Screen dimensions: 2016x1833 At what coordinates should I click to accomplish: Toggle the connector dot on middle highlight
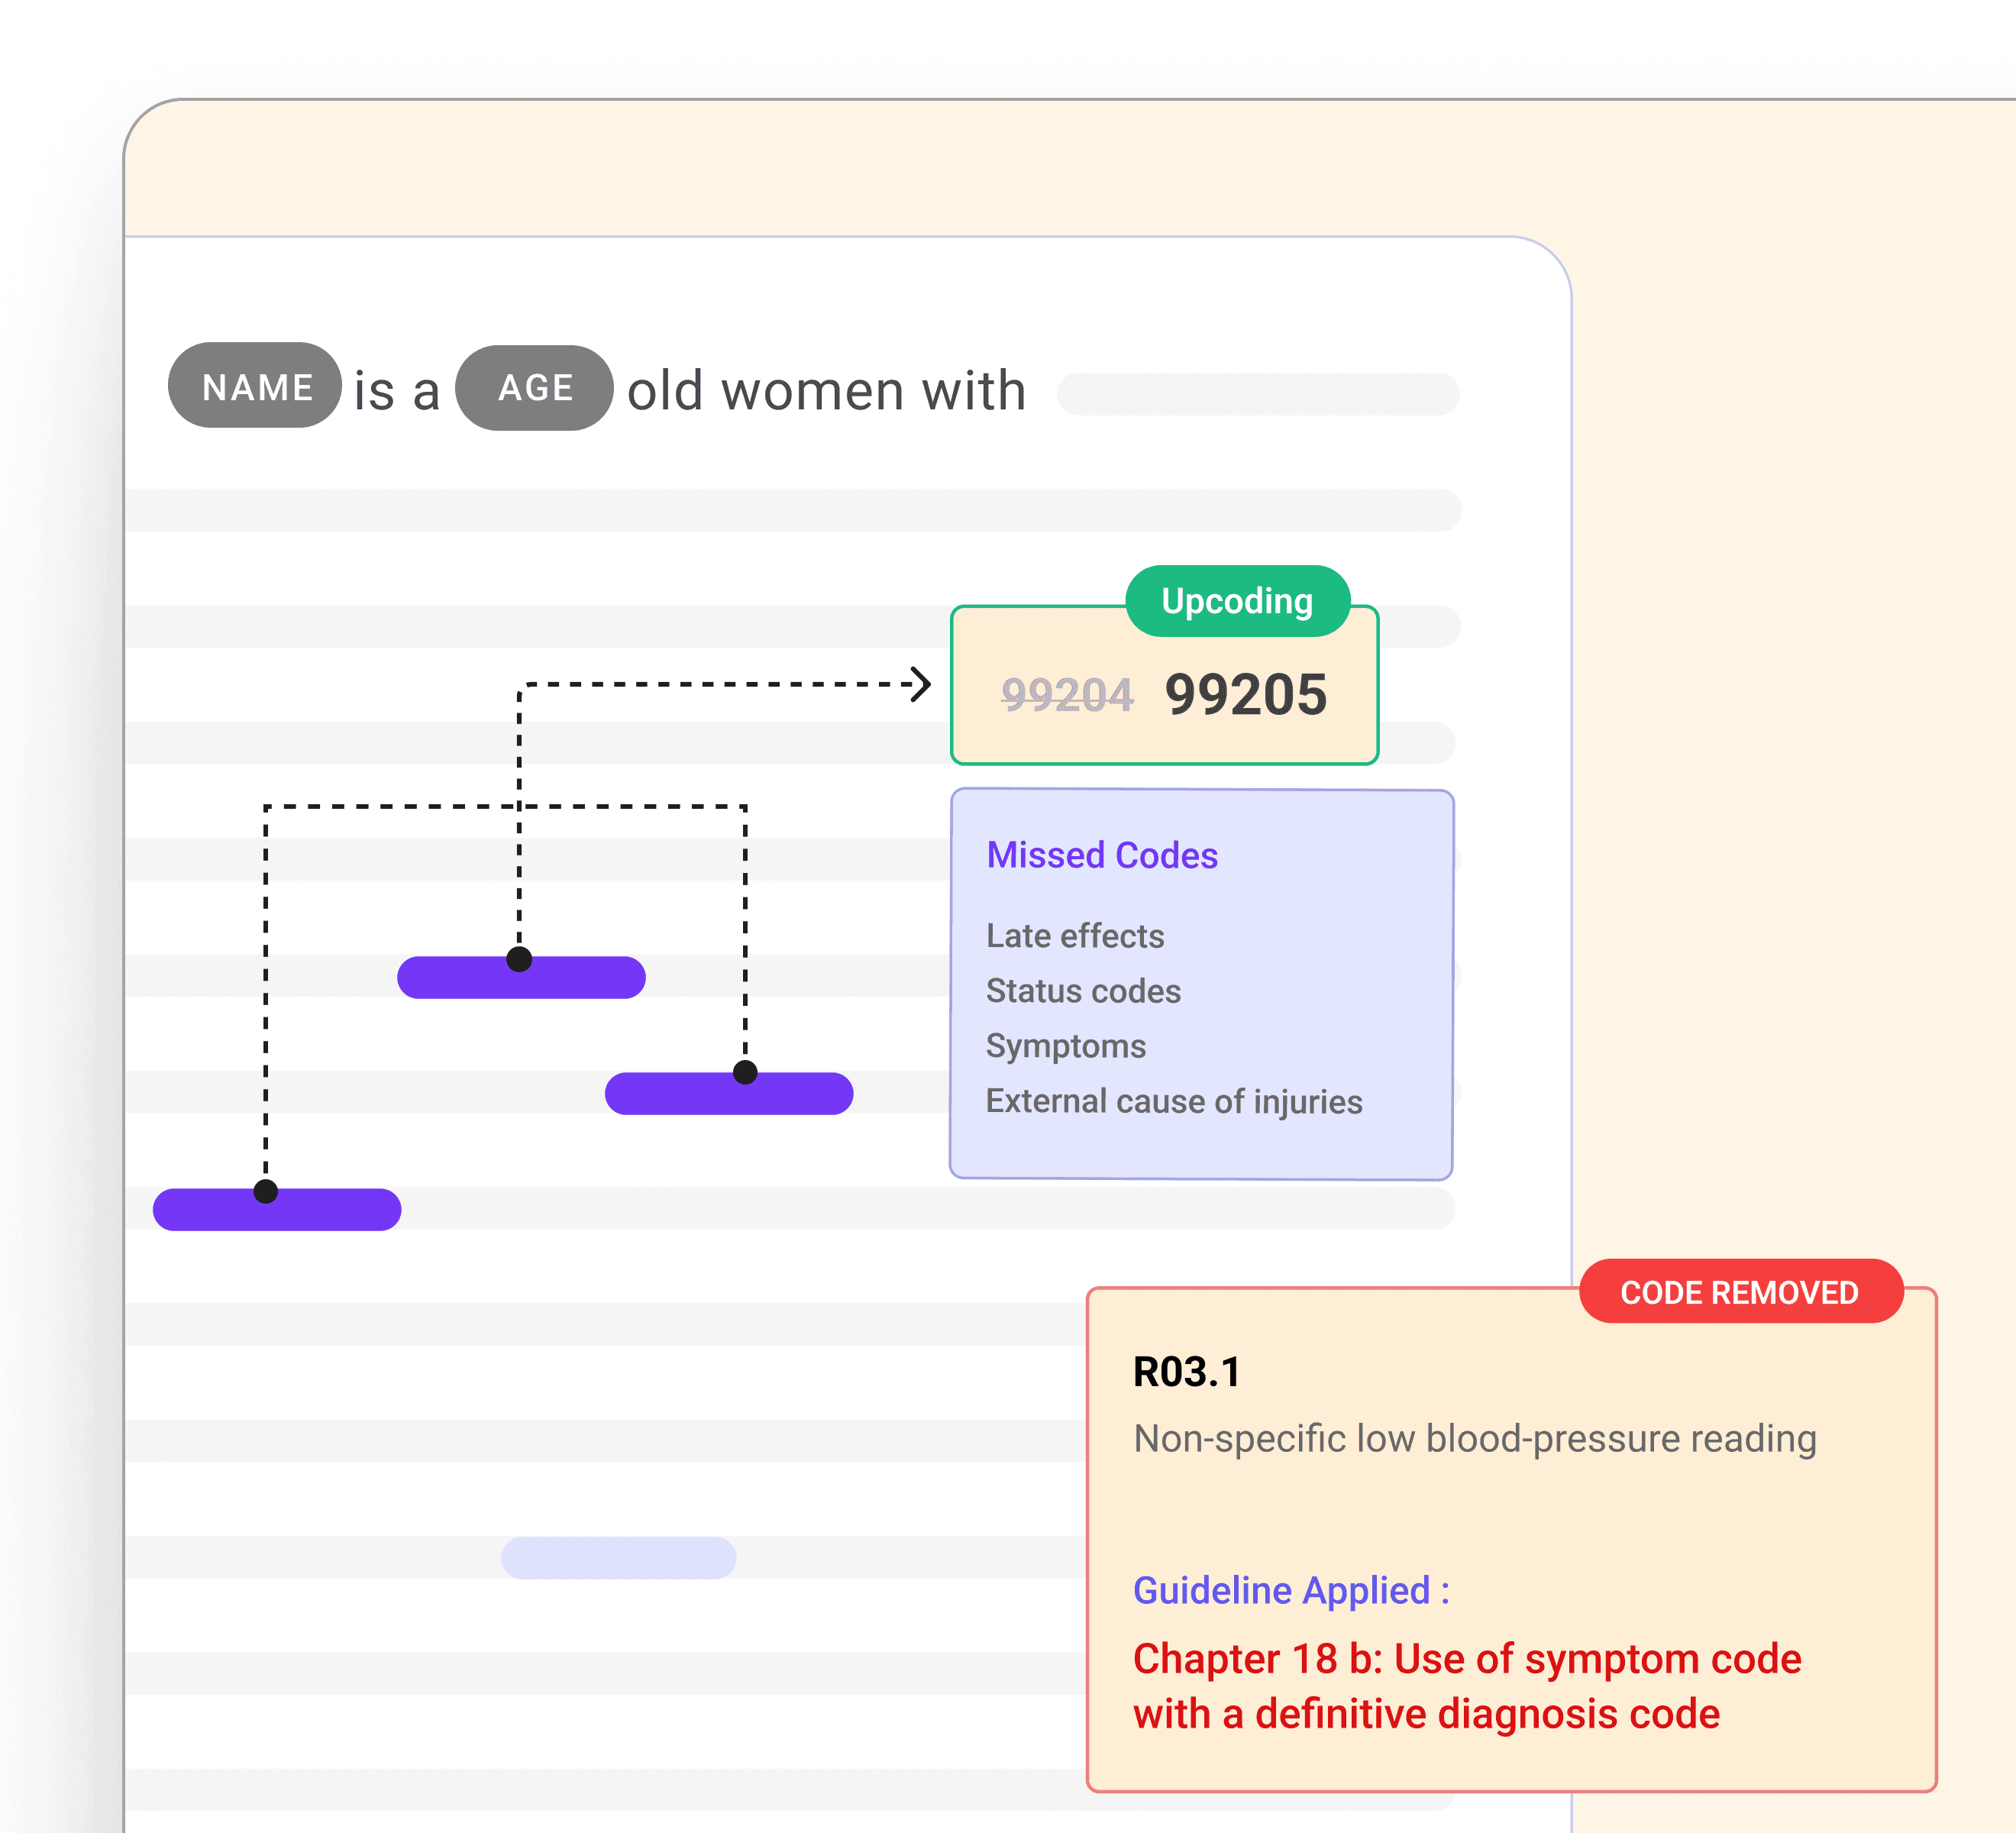tap(519, 958)
